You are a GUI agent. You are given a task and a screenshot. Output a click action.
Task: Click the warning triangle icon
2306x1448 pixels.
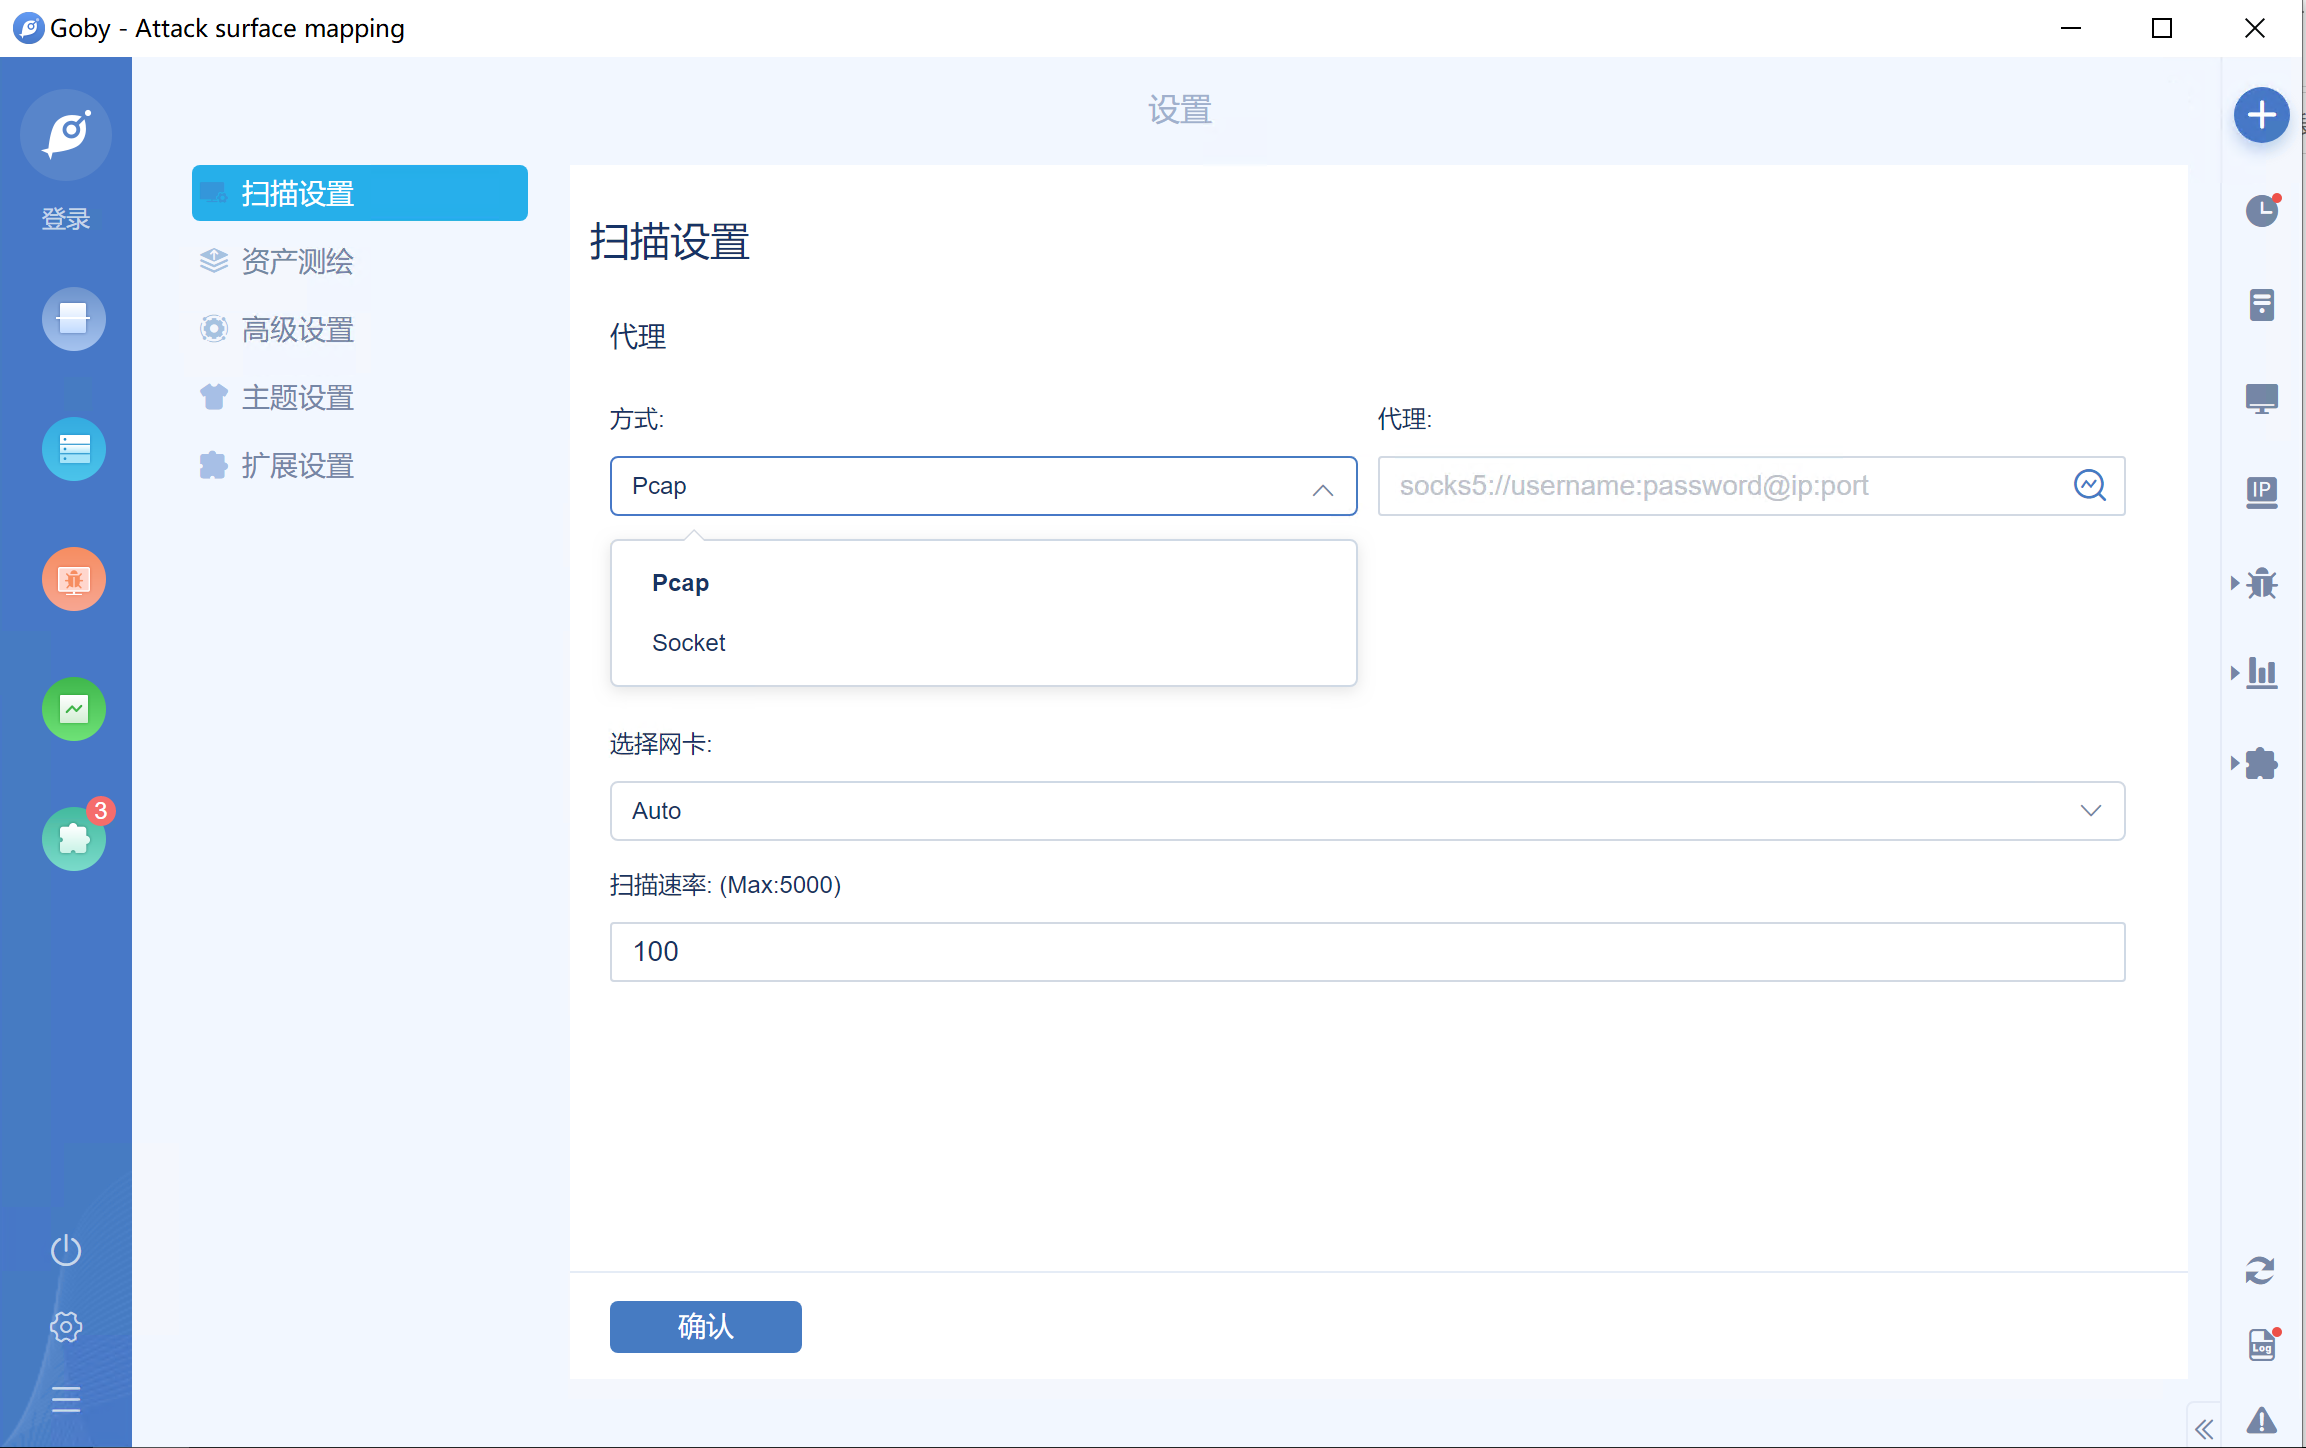(x=2262, y=1420)
